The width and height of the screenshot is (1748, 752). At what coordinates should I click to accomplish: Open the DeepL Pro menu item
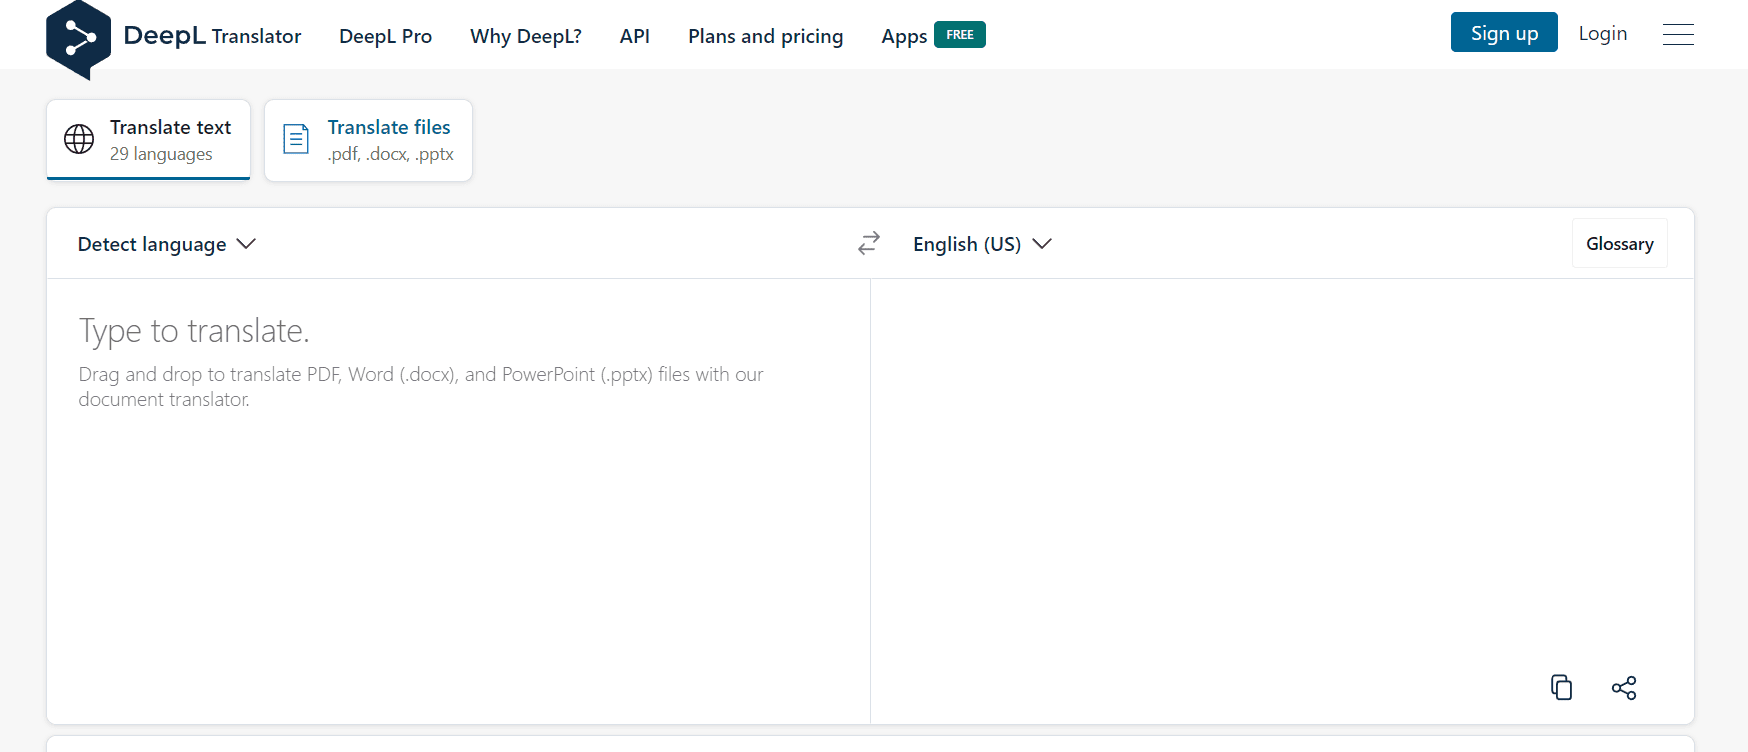[x=385, y=36]
